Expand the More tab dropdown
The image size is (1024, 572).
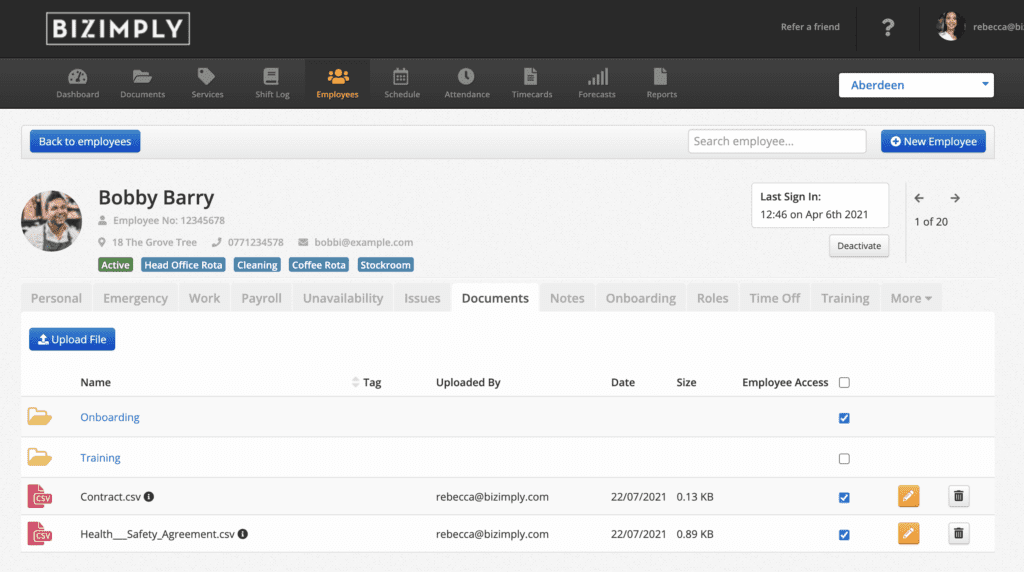(x=910, y=298)
